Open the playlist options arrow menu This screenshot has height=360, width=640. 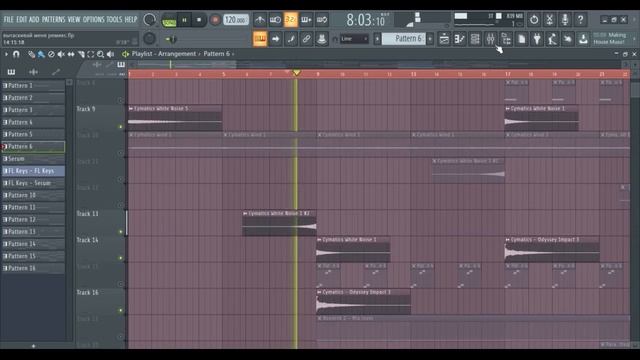pyautogui.click(x=6, y=54)
